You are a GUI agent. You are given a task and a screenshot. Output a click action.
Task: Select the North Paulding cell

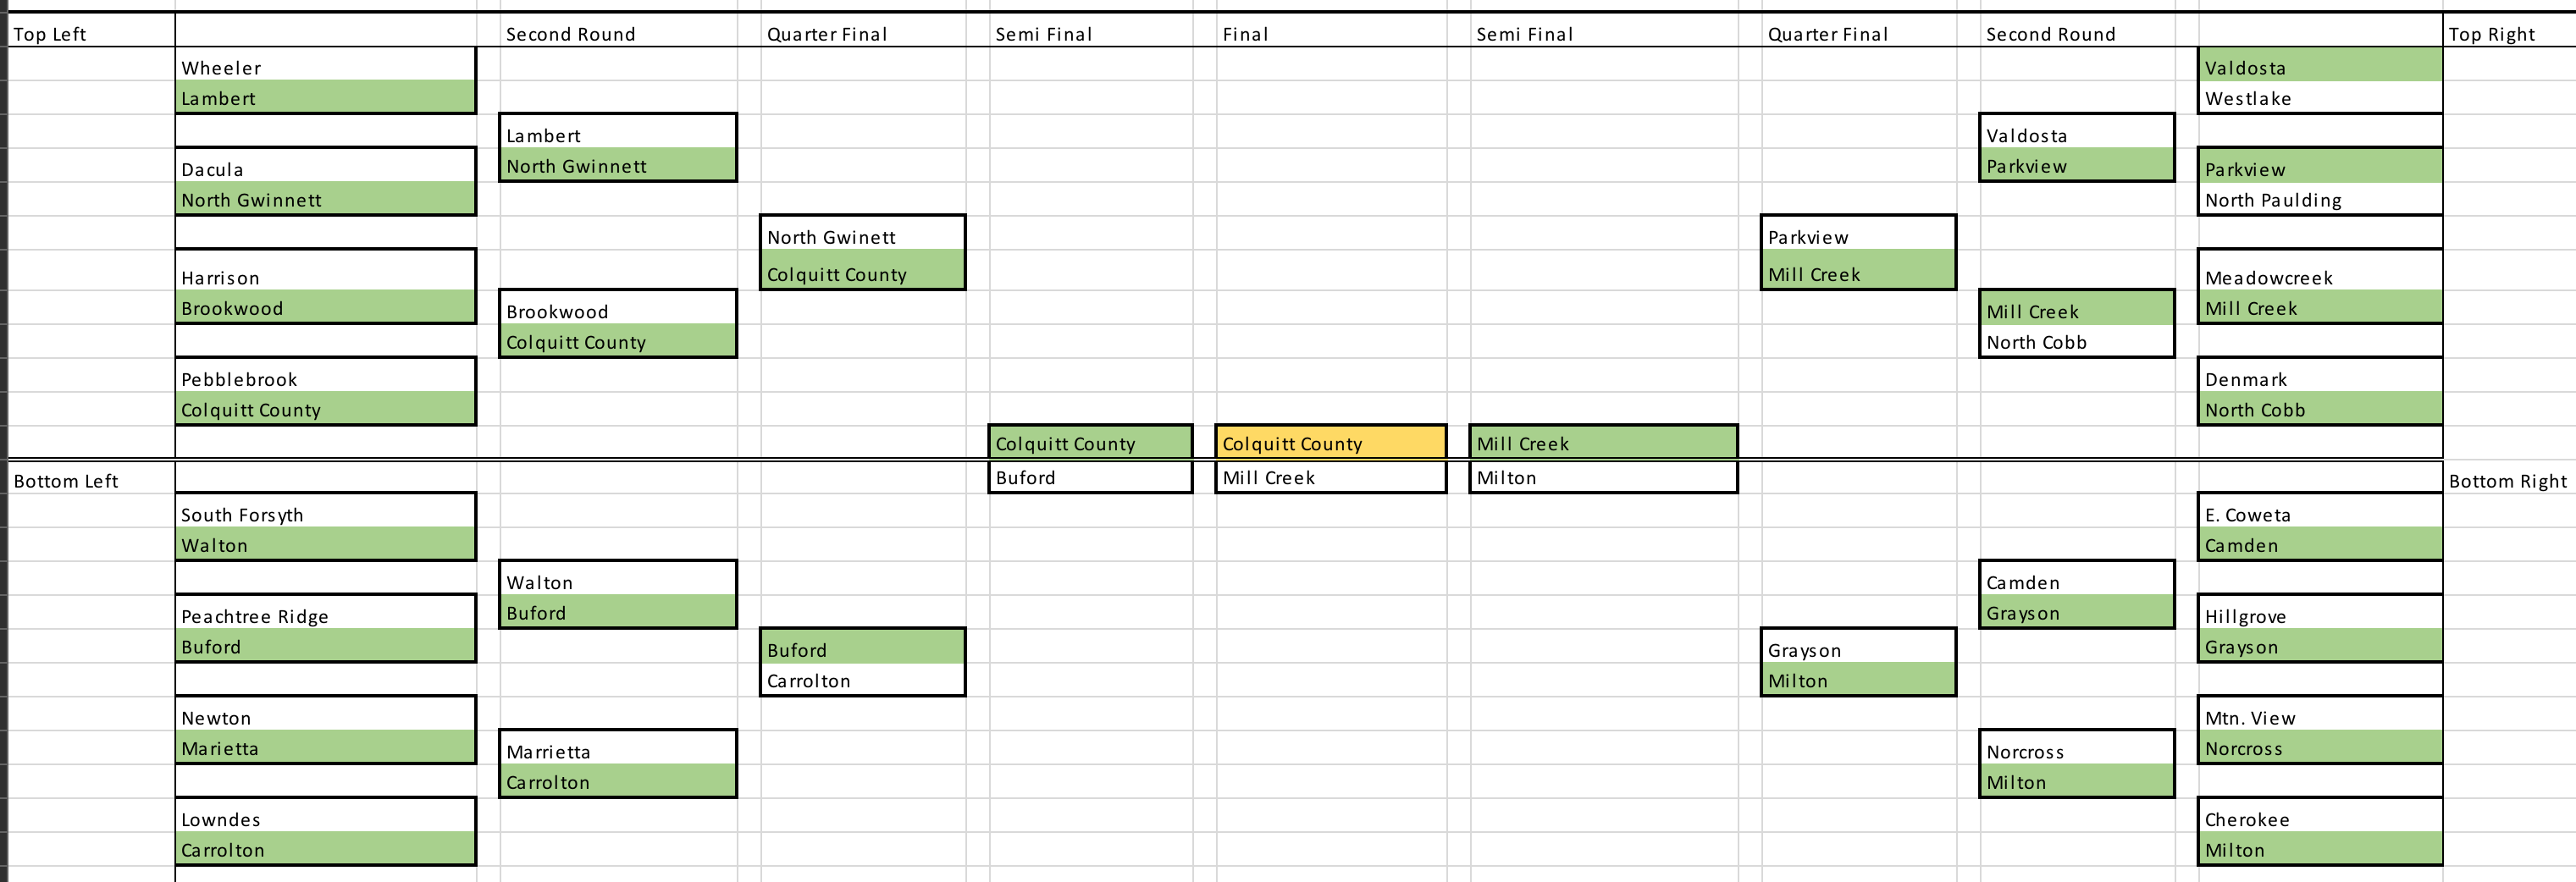click(2319, 200)
